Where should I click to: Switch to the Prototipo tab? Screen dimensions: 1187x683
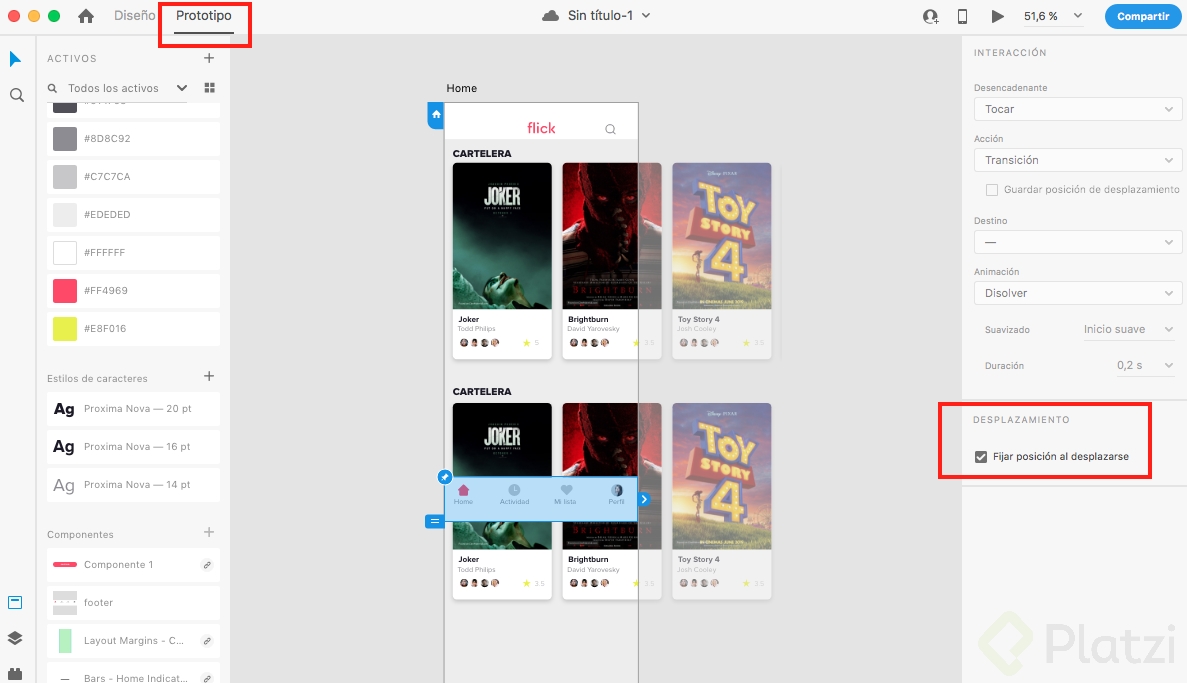click(204, 15)
